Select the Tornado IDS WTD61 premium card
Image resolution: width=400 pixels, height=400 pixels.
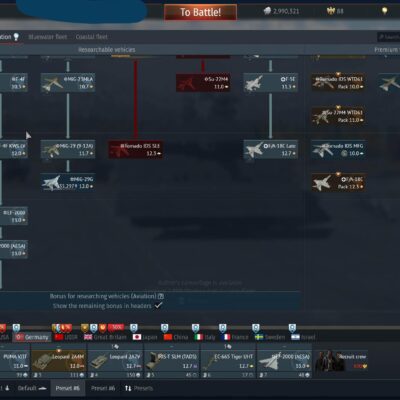point(338,83)
